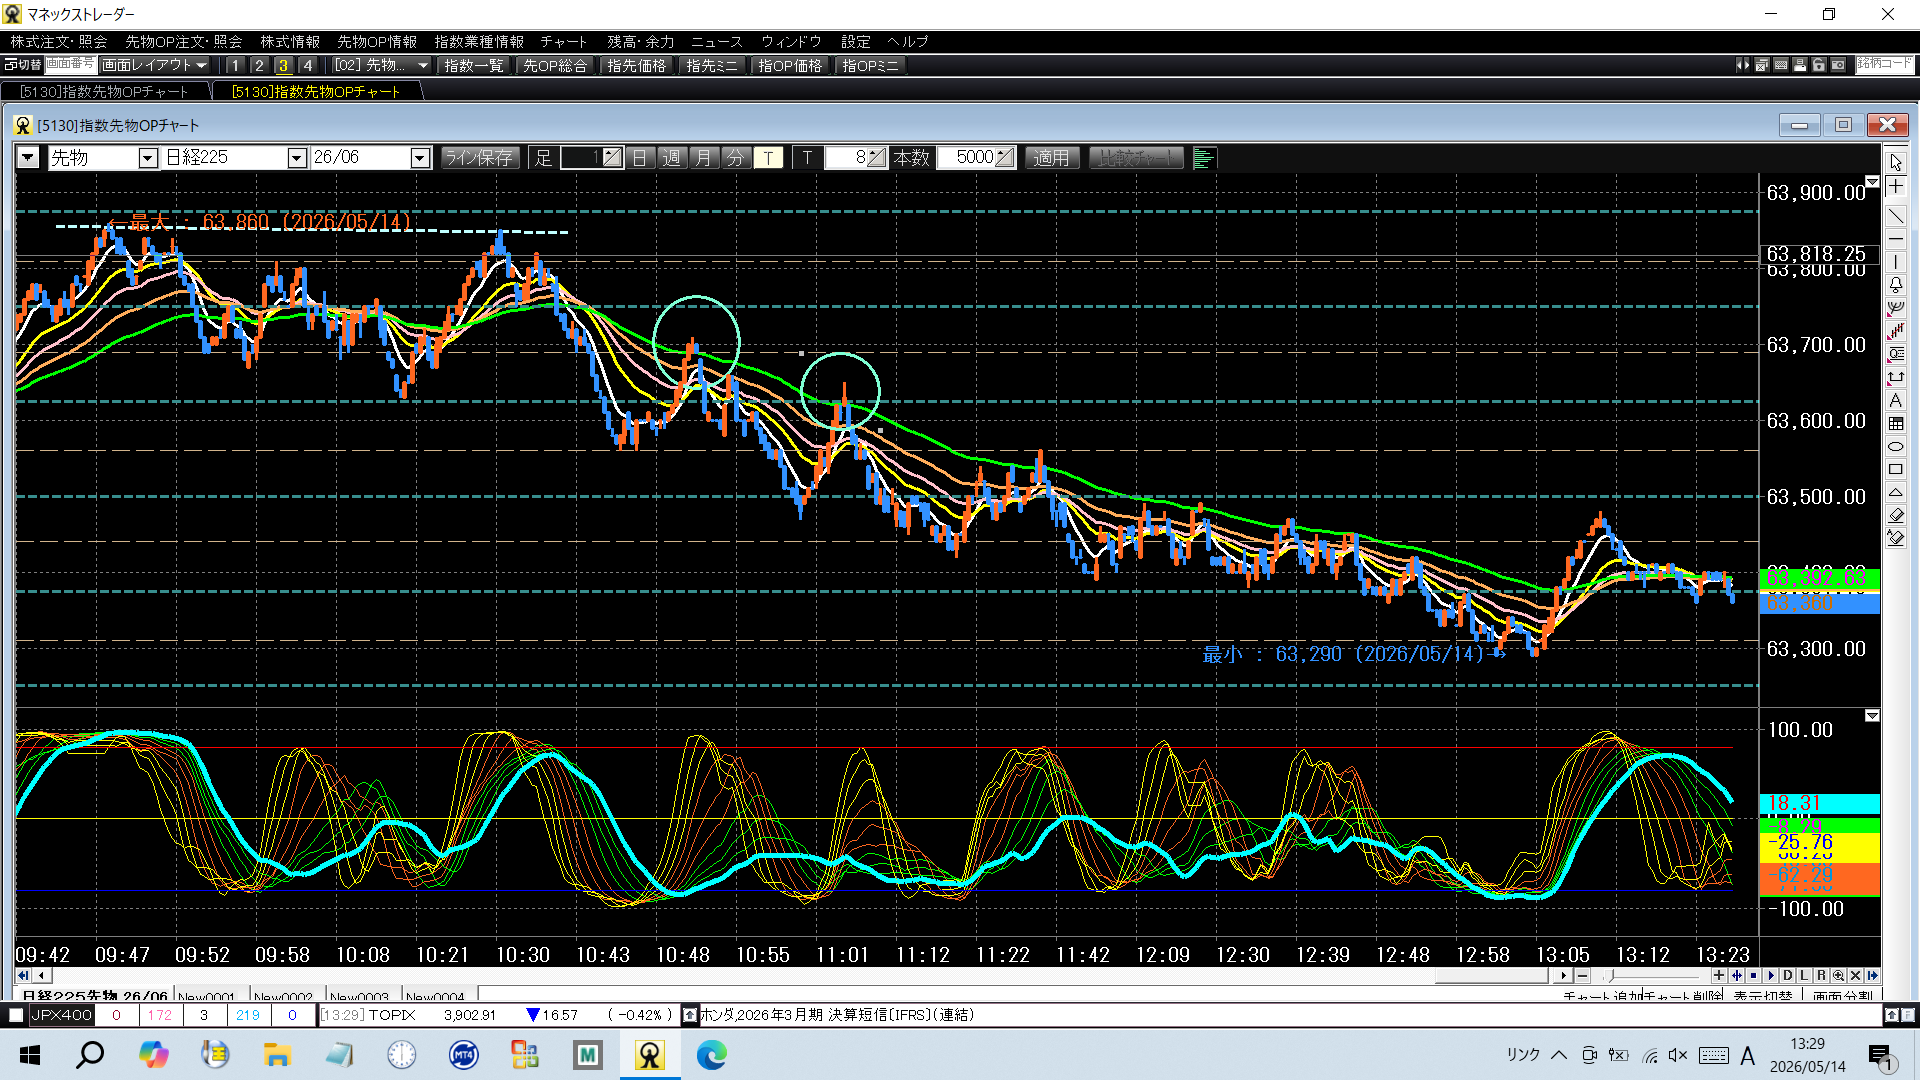Toggle the 分 minute timeframe button
The height and width of the screenshot is (1080, 1920).
pyautogui.click(x=736, y=158)
